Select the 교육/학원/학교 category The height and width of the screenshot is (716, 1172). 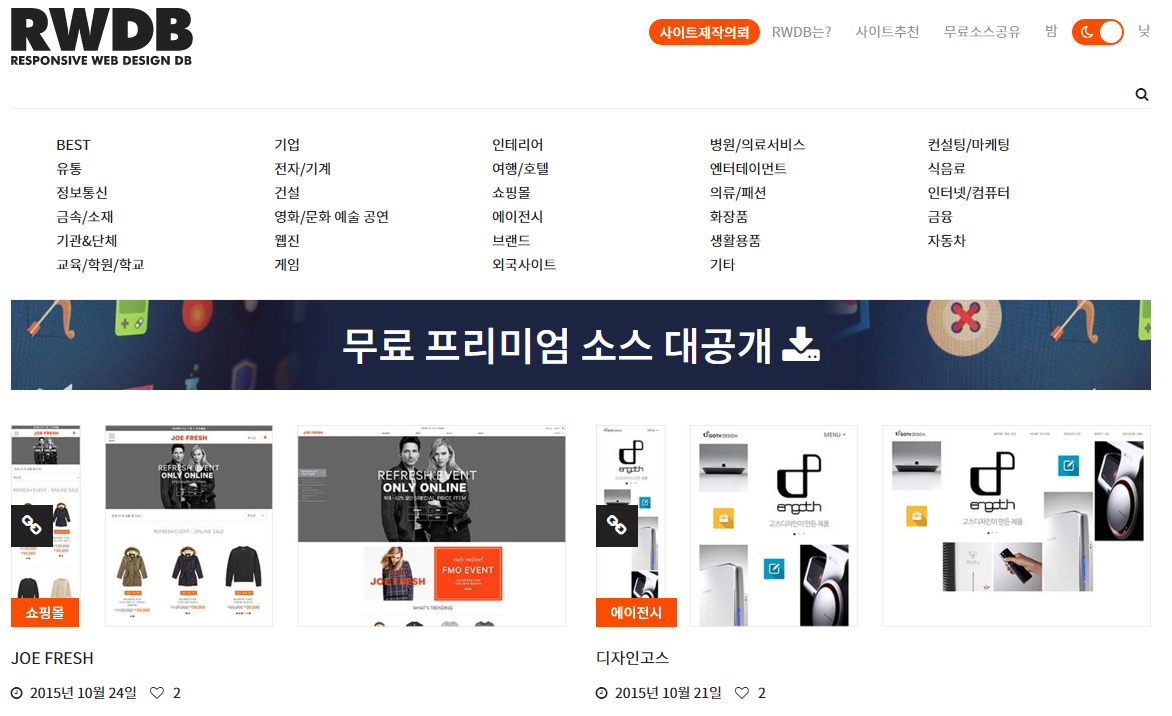[x=100, y=265]
